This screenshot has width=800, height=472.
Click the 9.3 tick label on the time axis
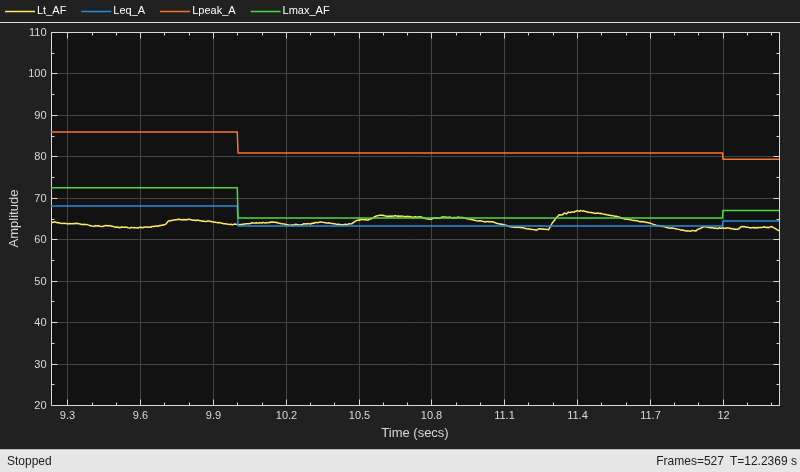coord(67,415)
